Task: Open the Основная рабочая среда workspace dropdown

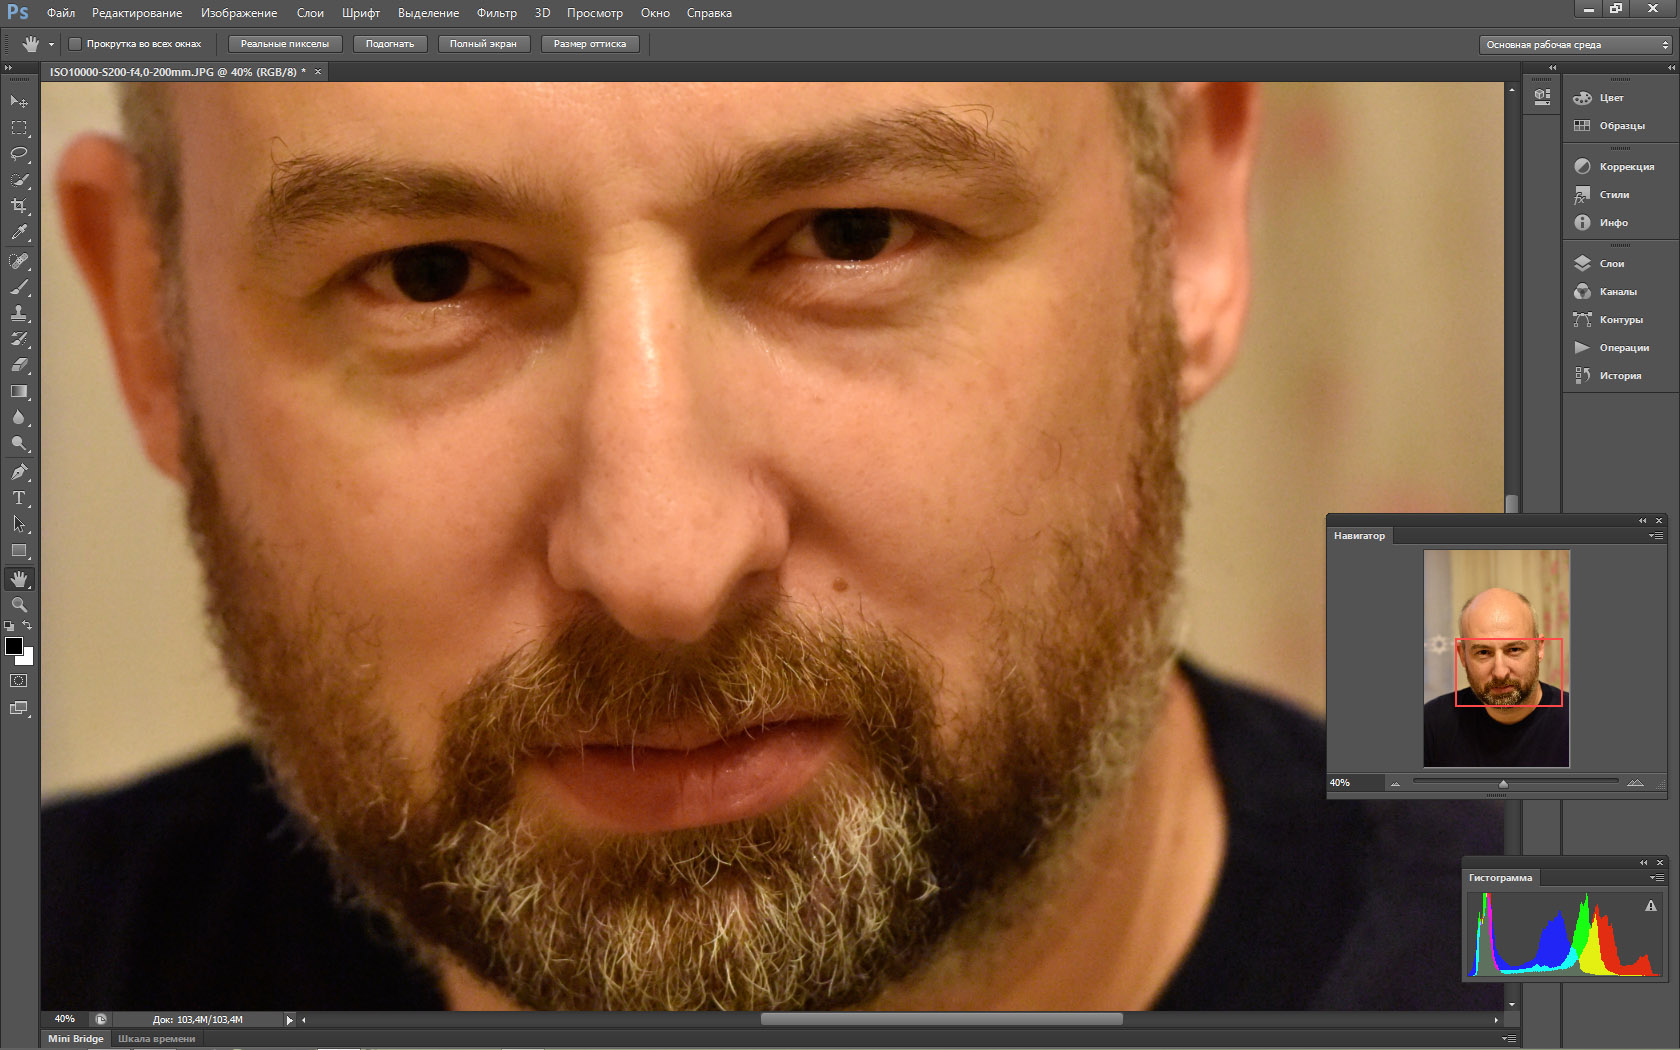Action: pyautogui.click(x=1575, y=45)
